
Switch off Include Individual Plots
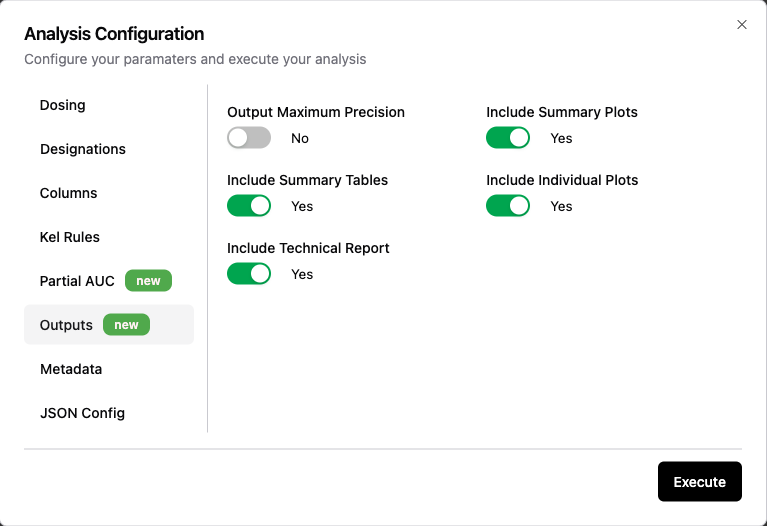508,206
